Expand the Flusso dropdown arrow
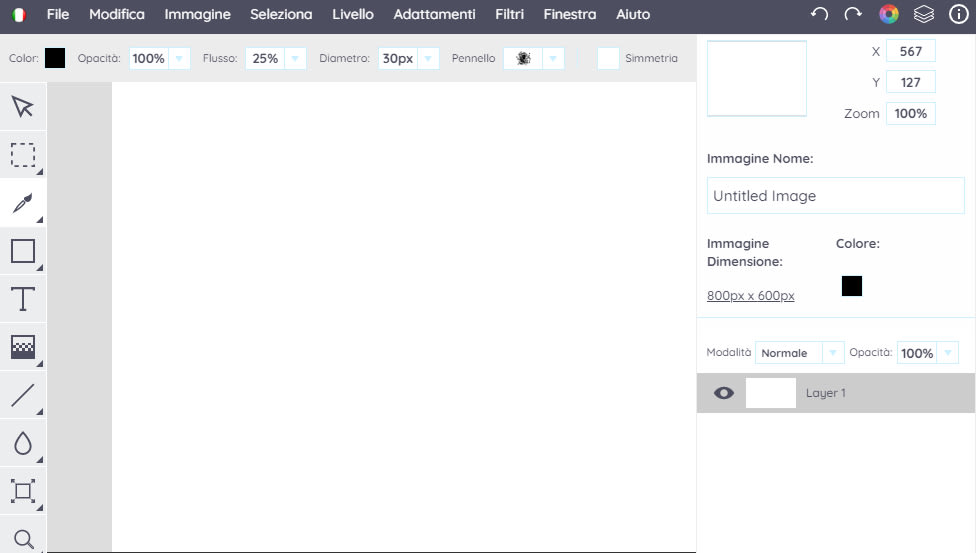The width and height of the screenshot is (976, 553). pyautogui.click(x=295, y=59)
